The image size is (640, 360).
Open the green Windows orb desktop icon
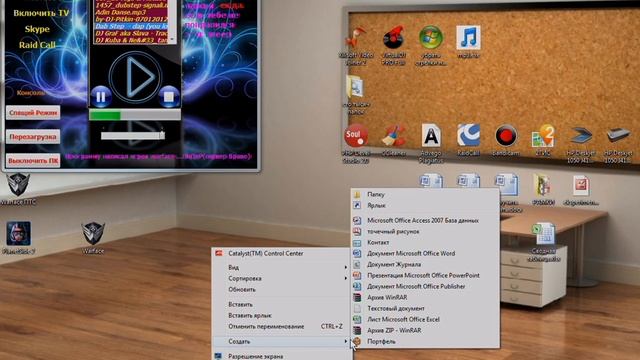pos(431,38)
